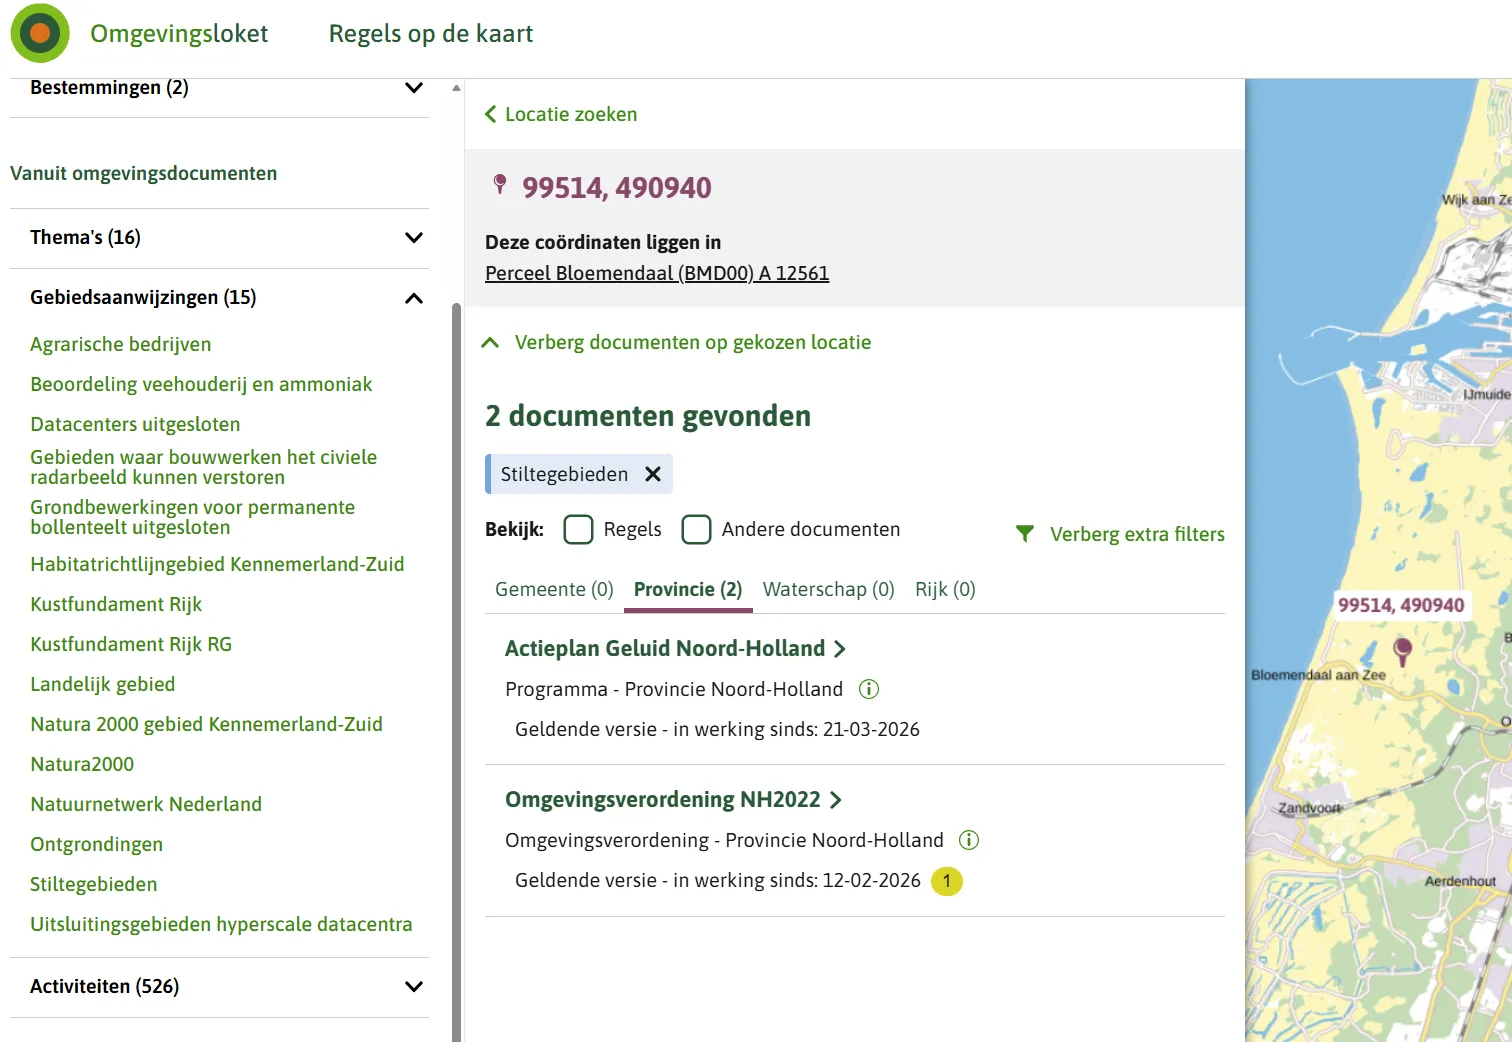Click the location pin icon beside 99514, 490940 heading
The image size is (1512, 1042).
[x=500, y=184]
